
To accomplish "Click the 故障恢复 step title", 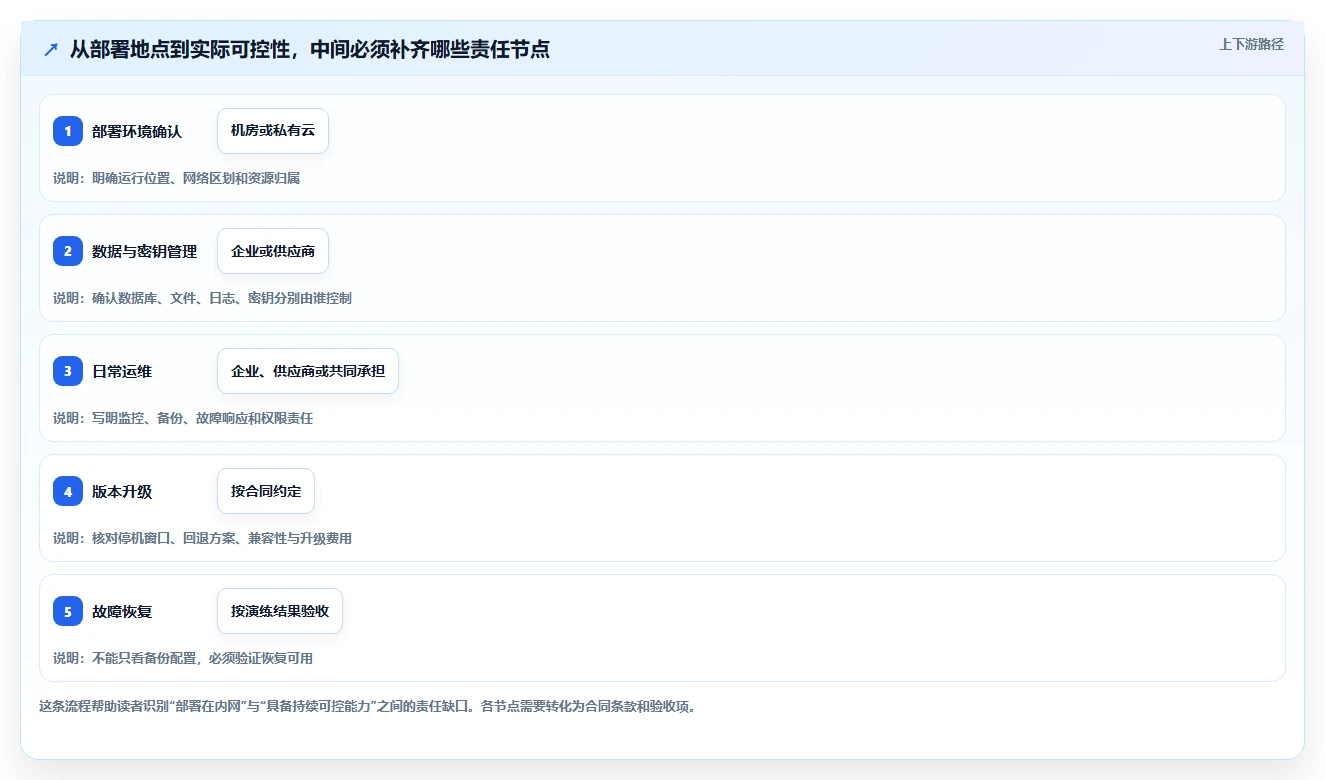I will click(x=122, y=611).
